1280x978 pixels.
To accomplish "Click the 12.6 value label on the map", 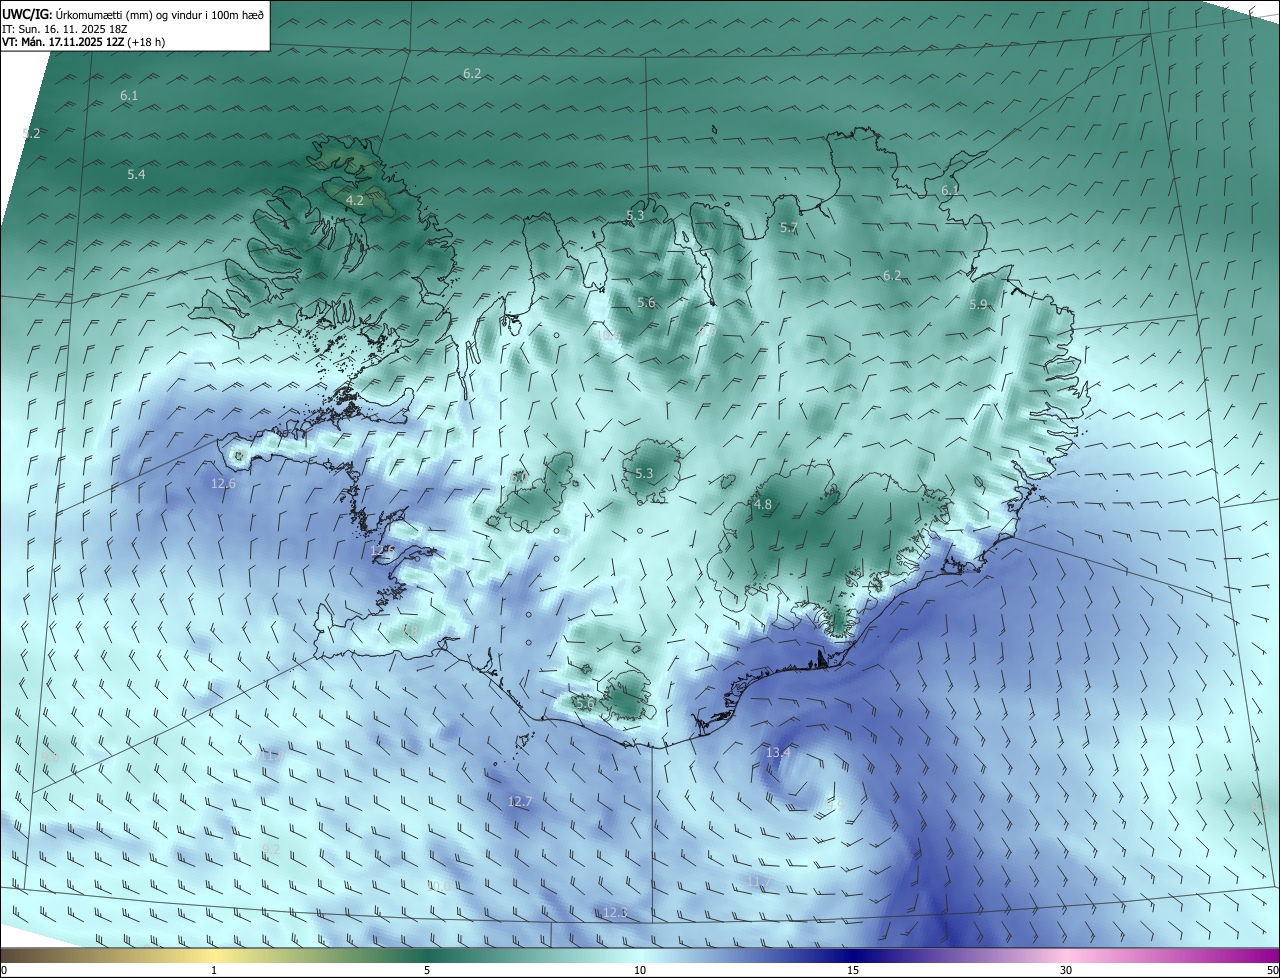I will [x=223, y=484].
